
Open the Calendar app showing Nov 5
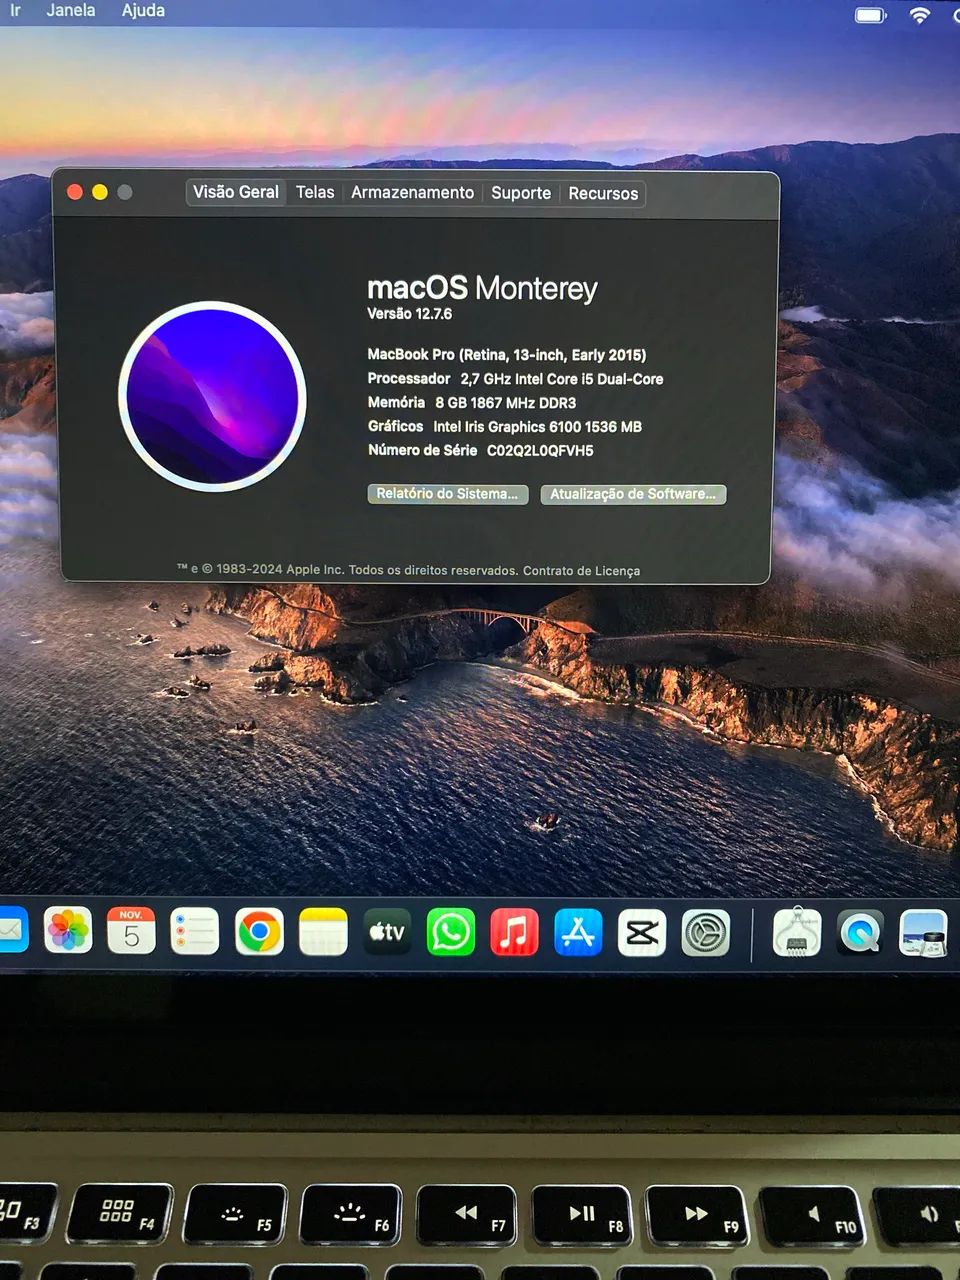point(132,931)
